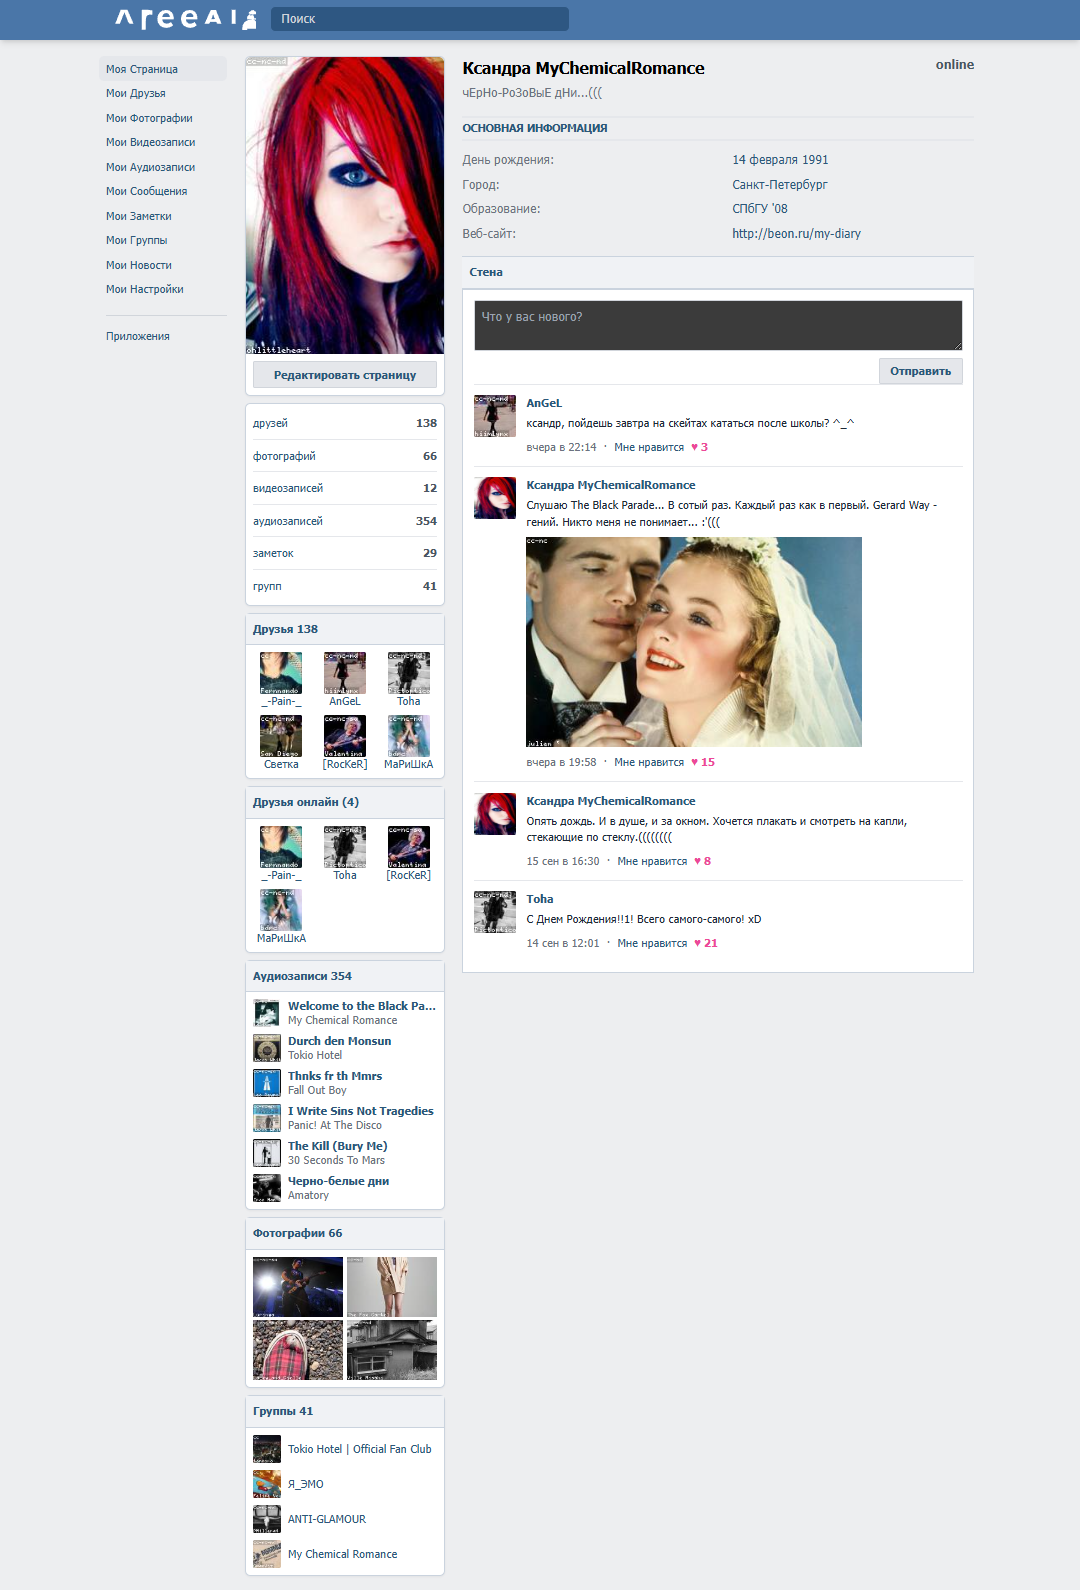Open Tokio Hotel fan club group icon

coord(267,1449)
